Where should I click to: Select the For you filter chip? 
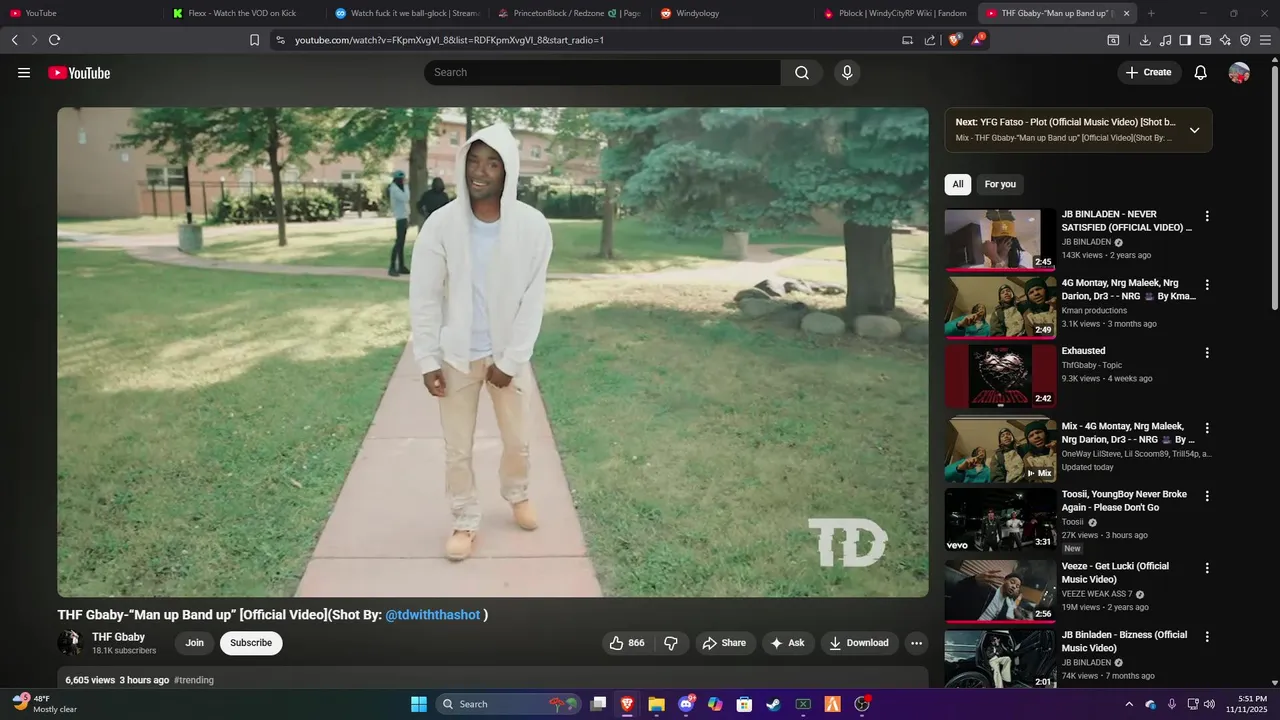pyautogui.click(x=1000, y=184)
